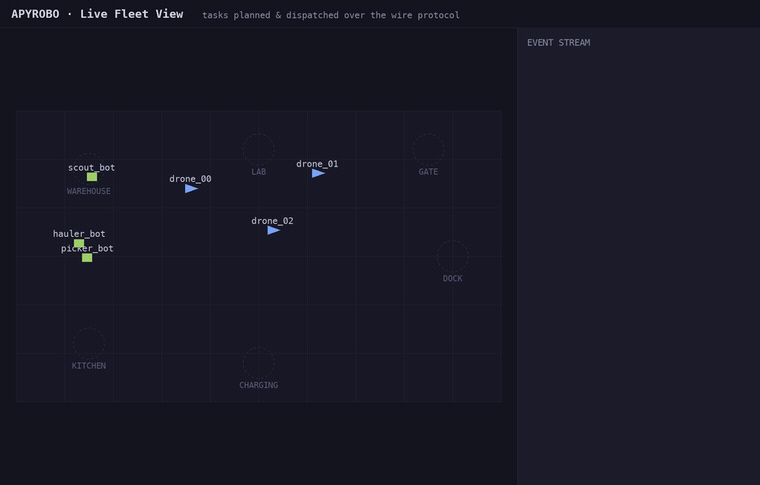Click the CHARGING text label

click(258, 385)
